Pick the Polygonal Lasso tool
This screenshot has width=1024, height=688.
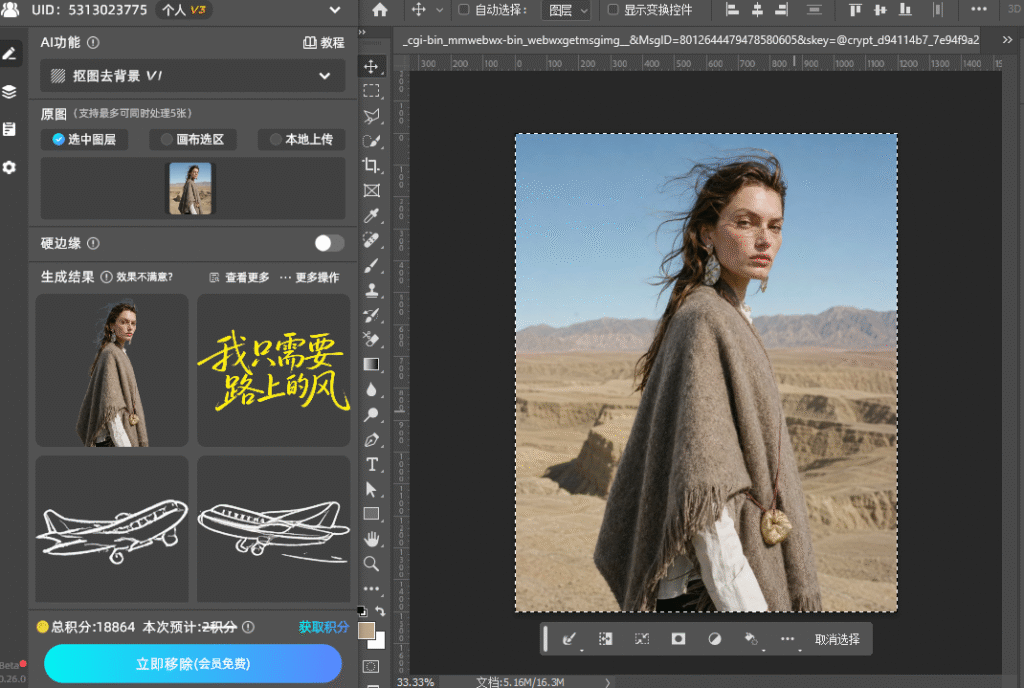click(x=371, y=116)
